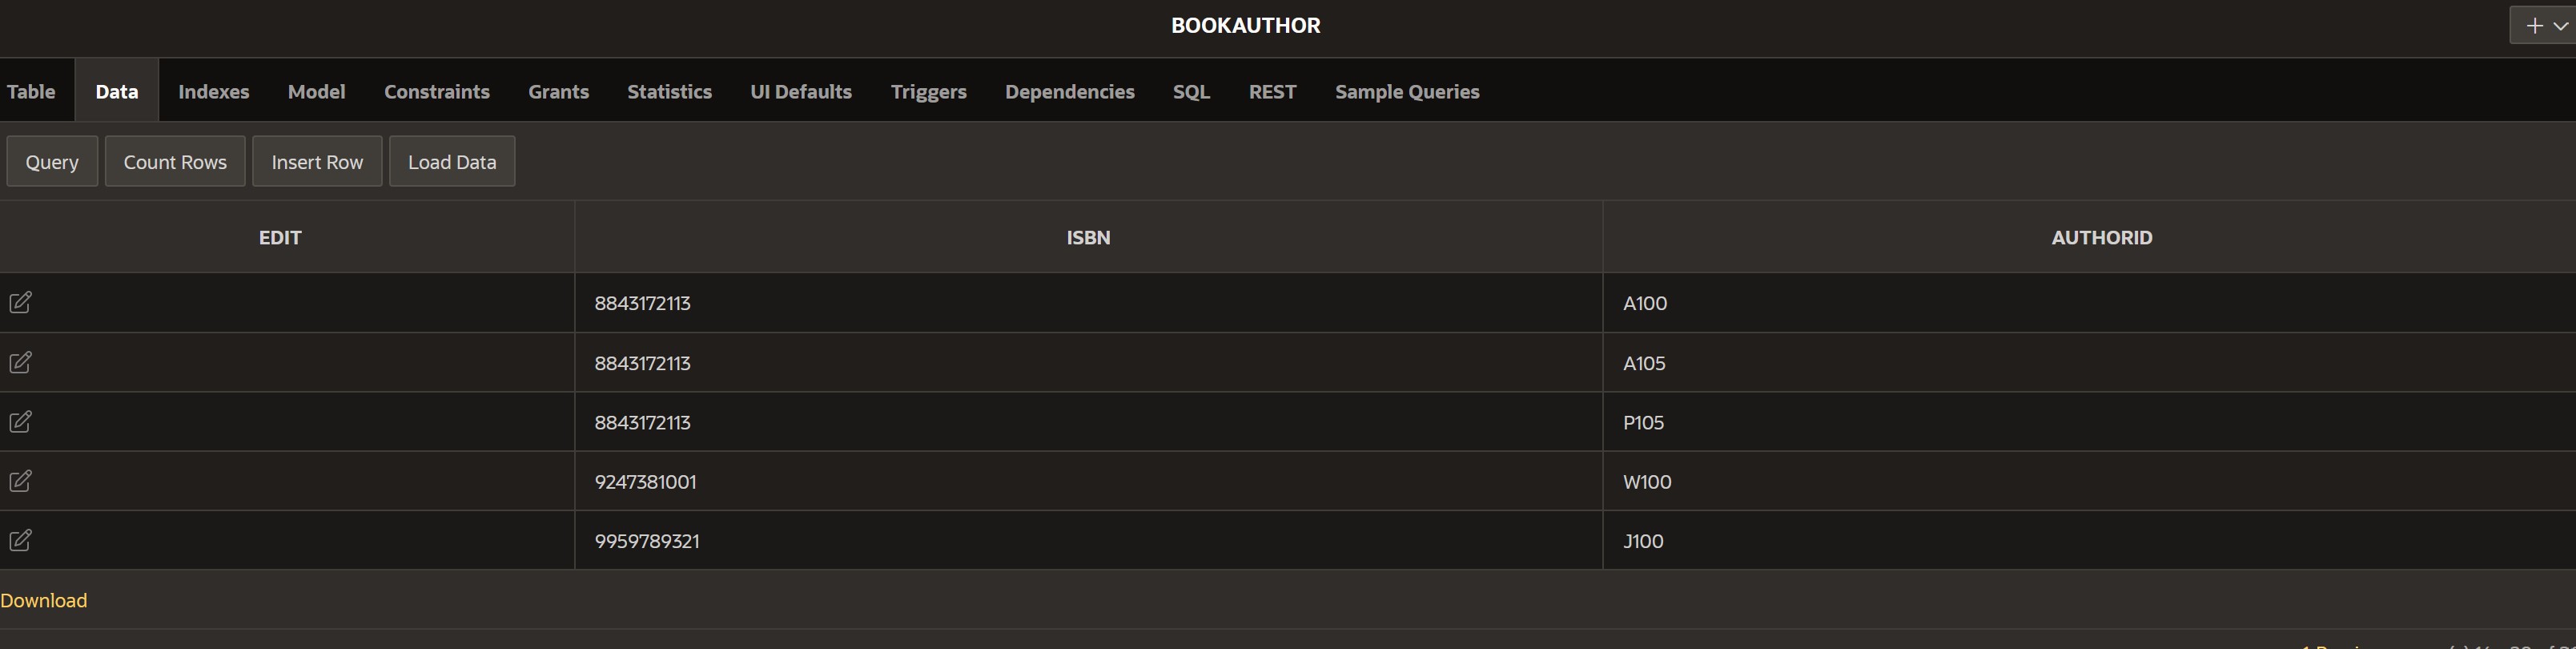Viewport: 2576px width, 649px height.
Task: Switch to the REST tab
Action: [1273, 91]
